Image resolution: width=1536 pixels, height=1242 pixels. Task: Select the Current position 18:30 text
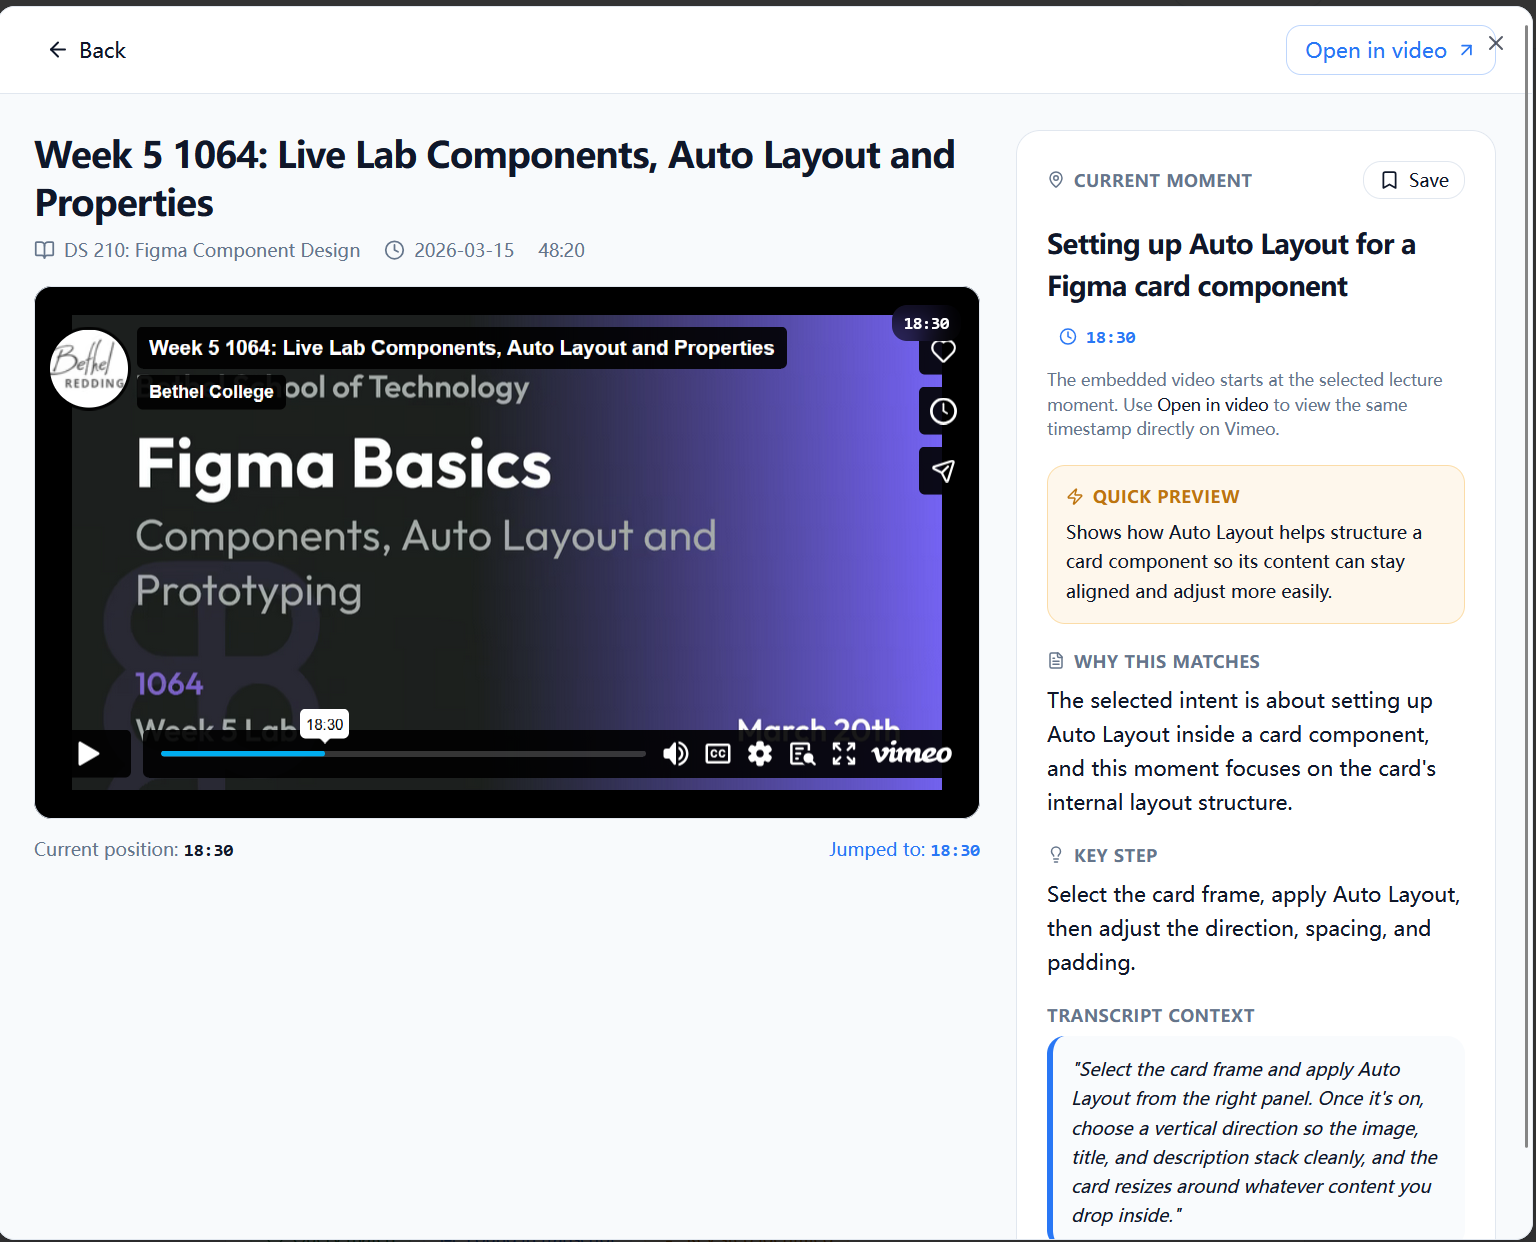(134, 850)
